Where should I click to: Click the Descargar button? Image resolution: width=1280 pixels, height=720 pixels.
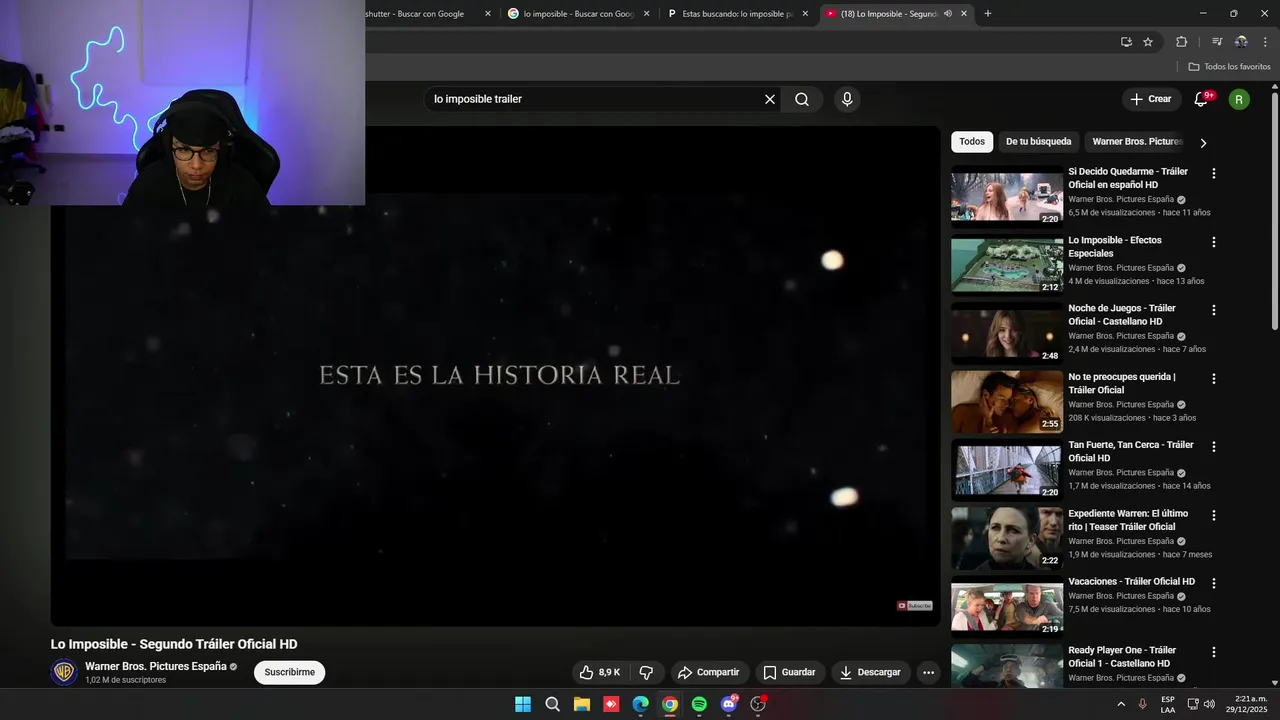pyautogui.click(x=870, y=672)
